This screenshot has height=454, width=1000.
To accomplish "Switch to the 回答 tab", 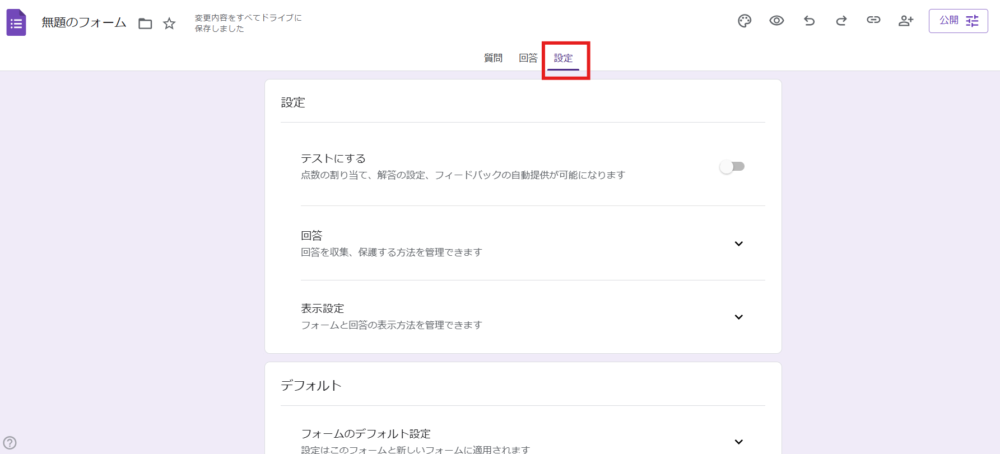I will [528, 58].
